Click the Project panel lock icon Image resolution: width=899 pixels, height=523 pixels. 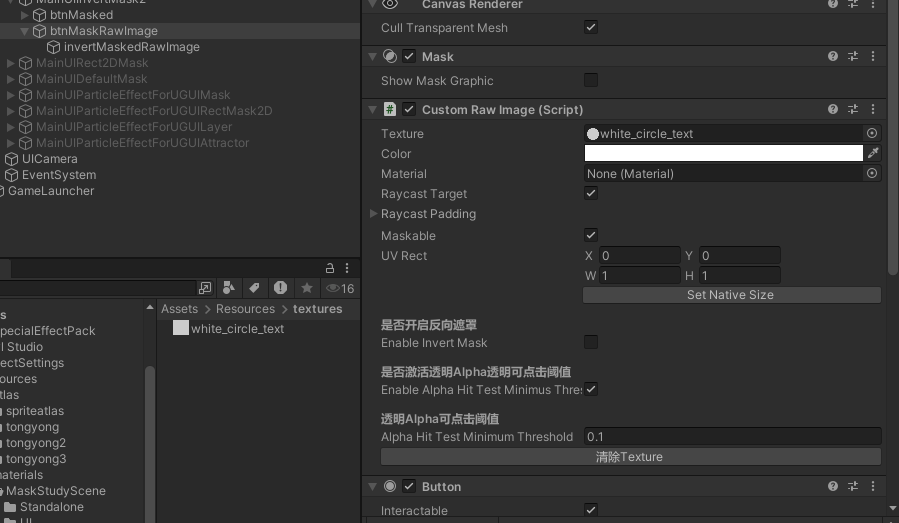pyautogui.click(x=330, y=268)
